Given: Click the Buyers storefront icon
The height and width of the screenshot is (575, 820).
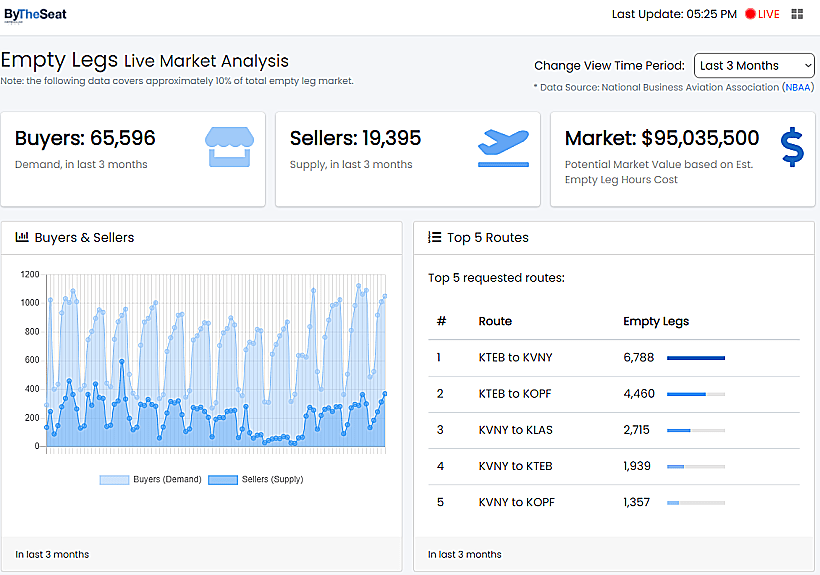Looking at the screenshot, I should tap(227, 147).
